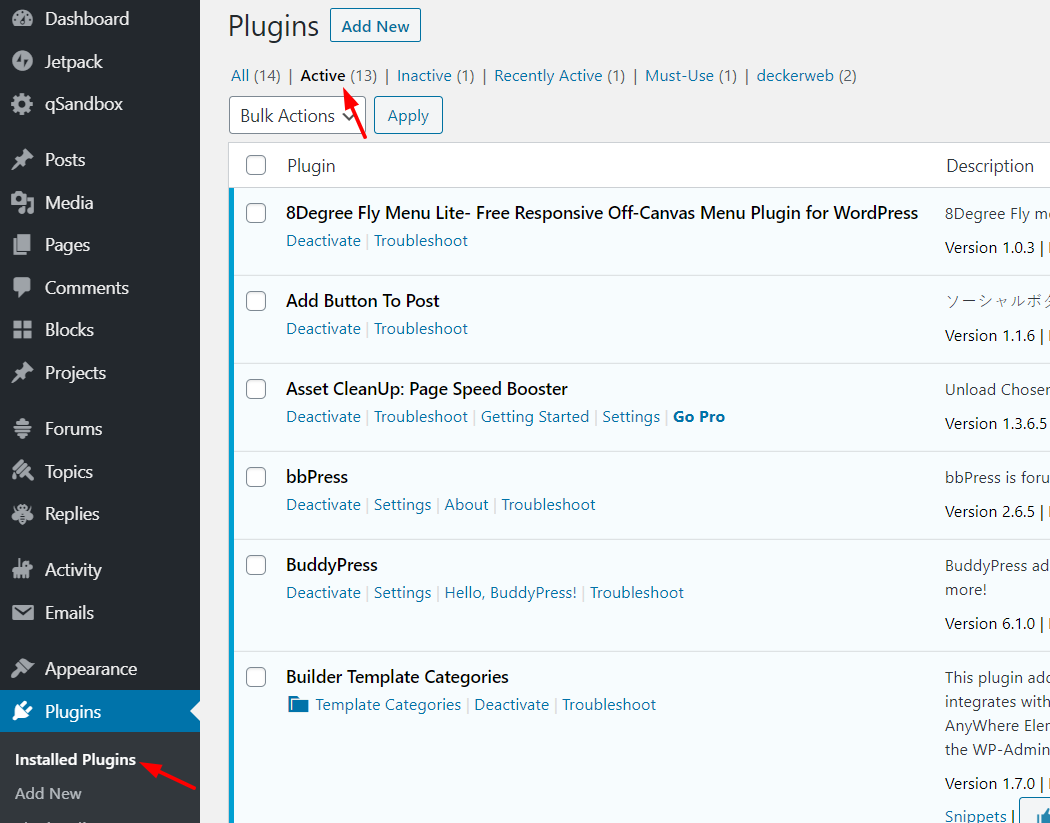
Task: Open the Recently Active (1) filter
Action: [559, 76]
